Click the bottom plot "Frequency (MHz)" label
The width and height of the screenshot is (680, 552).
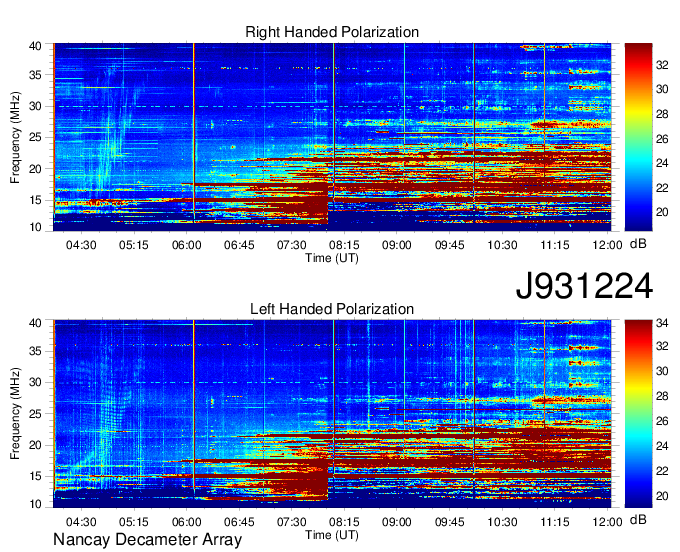coord(15,414)
